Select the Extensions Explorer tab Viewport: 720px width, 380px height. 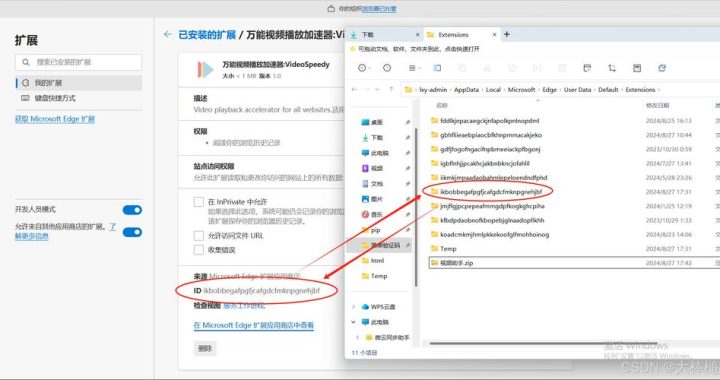tap(461, 34)
